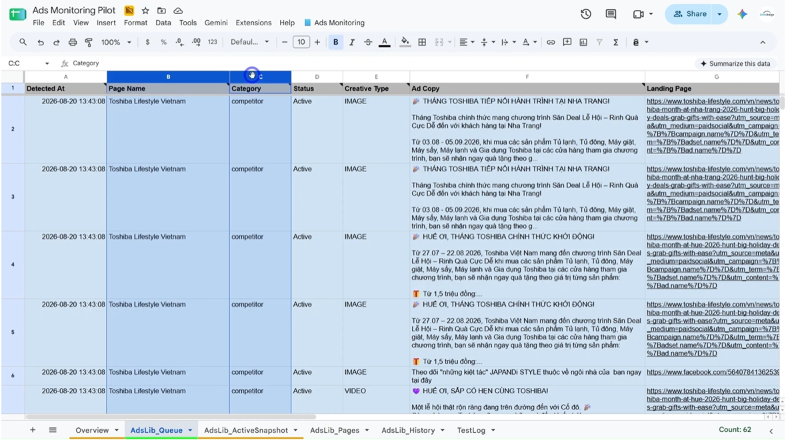
Task: Open the Format menu
Action: 136,23
